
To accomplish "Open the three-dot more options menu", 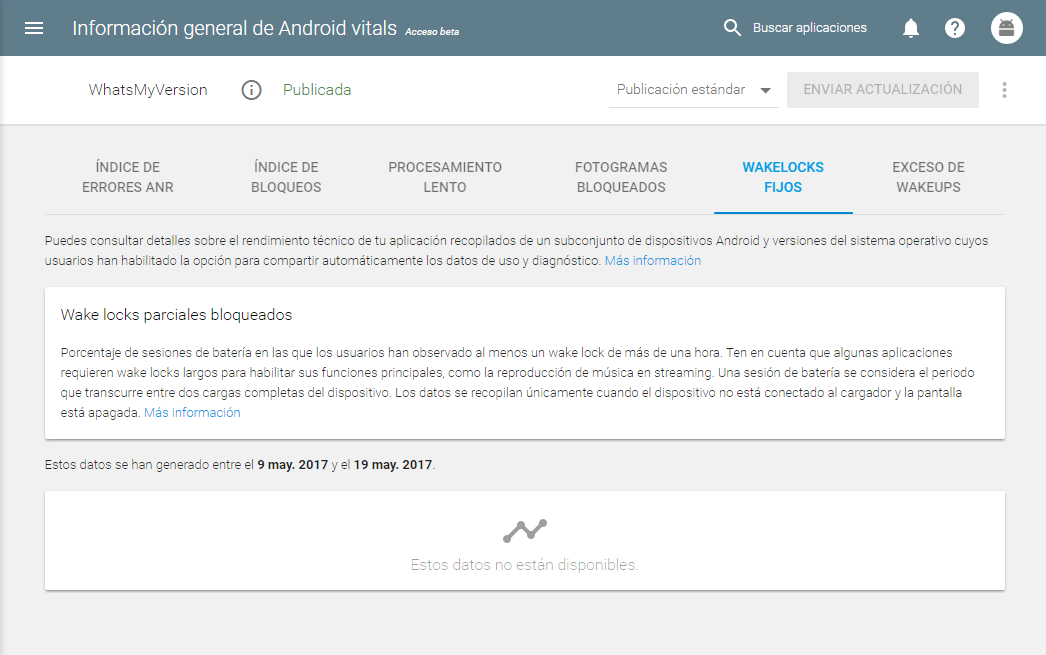I will [1004, 90].
